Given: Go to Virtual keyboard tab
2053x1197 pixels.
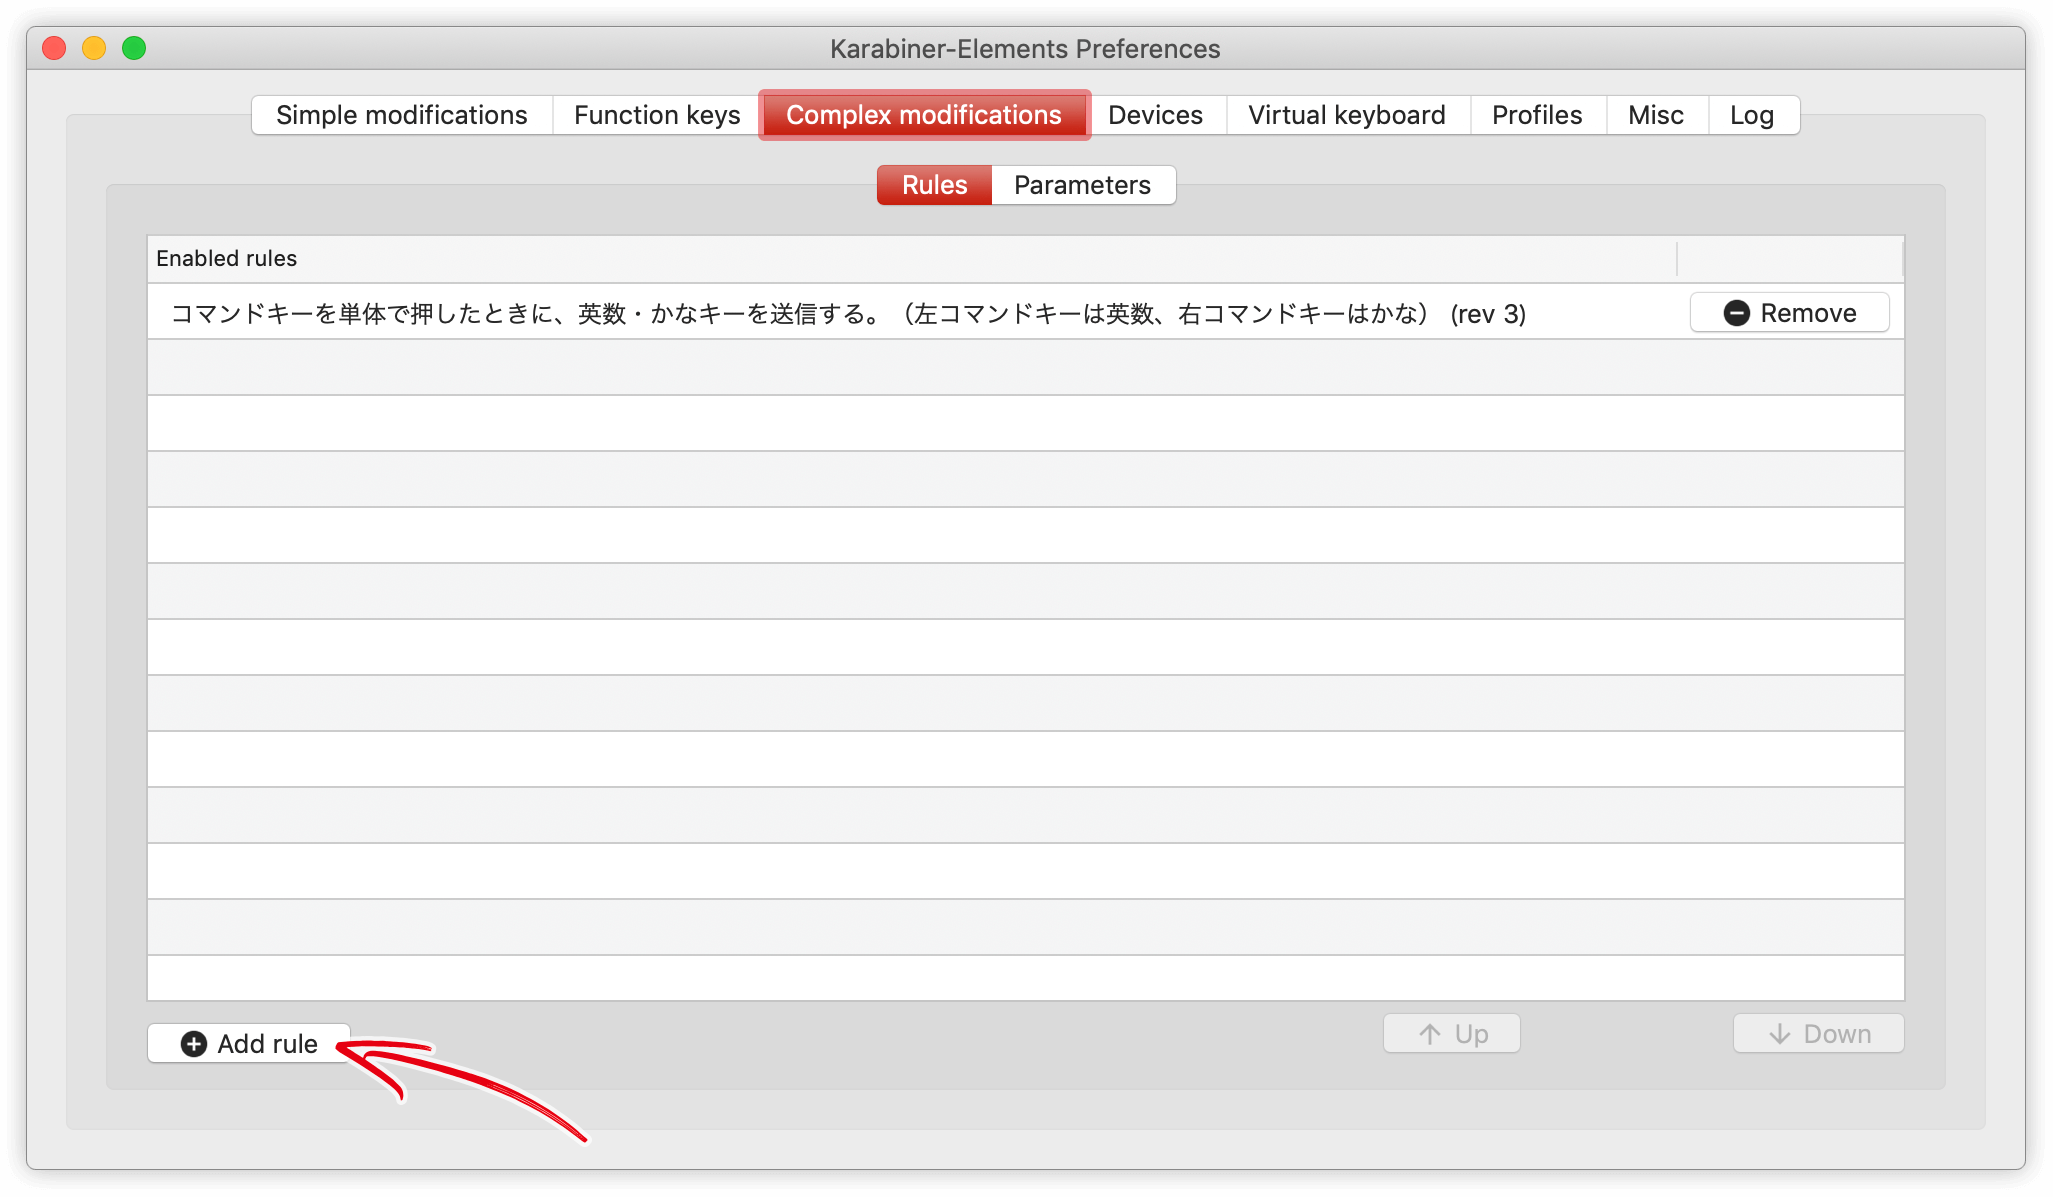Looking at the screenshot, I should point(1347,115).
